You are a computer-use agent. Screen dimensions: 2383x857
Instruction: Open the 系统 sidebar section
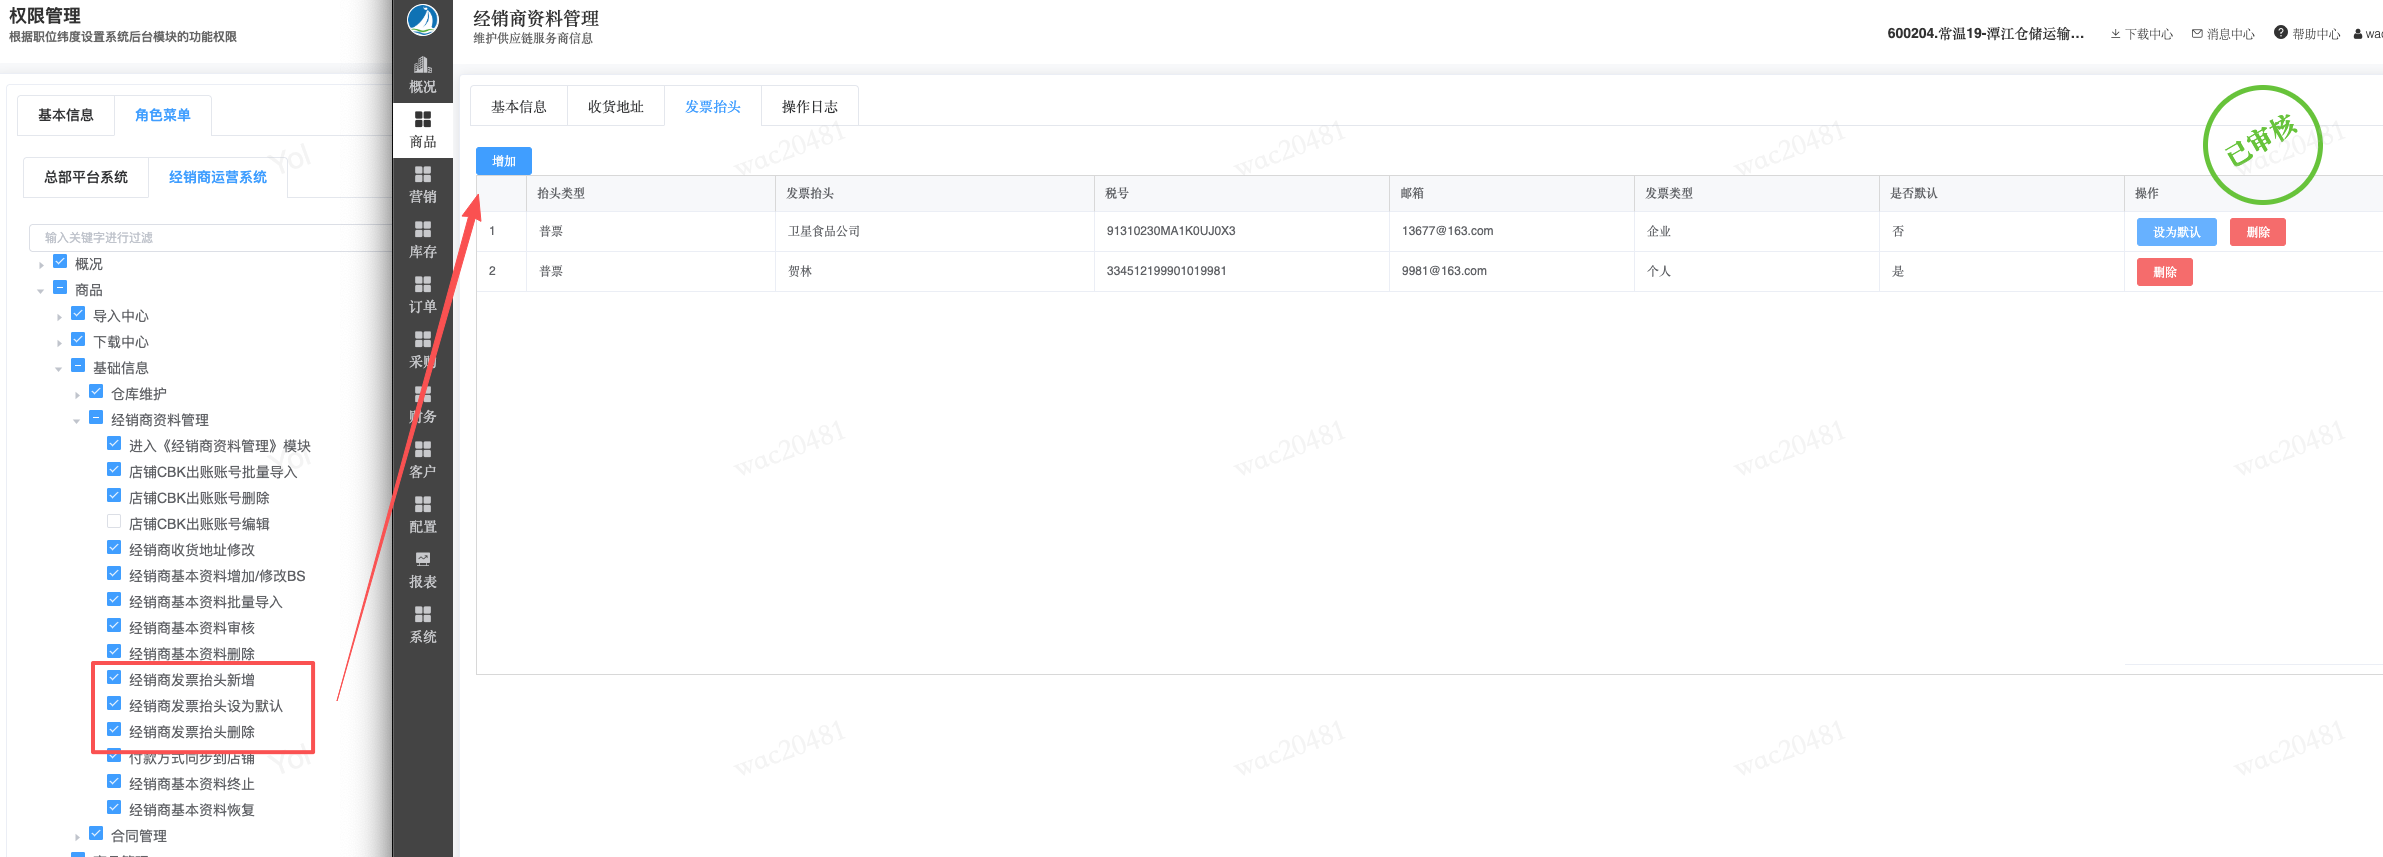point(423,625)
